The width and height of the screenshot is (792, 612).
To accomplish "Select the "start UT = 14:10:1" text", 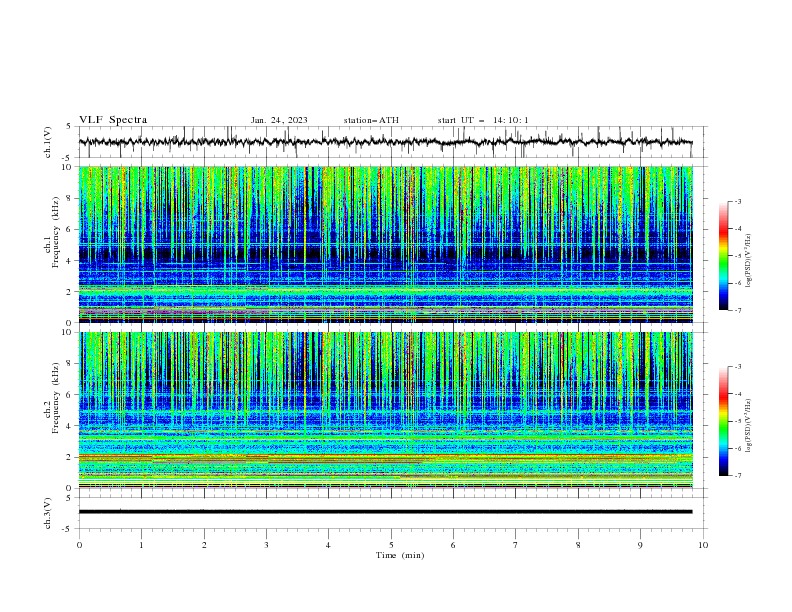I will (x=483, y=120).
